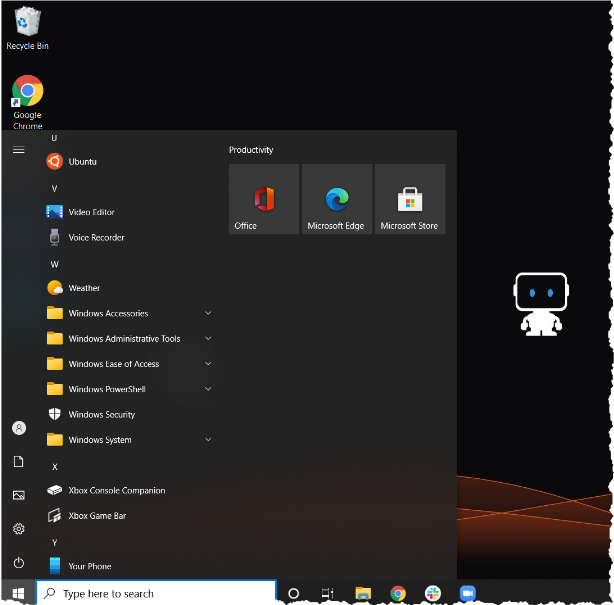Image resolution: width=614 pixels, height=605 pixels.
Task: Launch the Video Editor app
Action: (x=91, y=212)
